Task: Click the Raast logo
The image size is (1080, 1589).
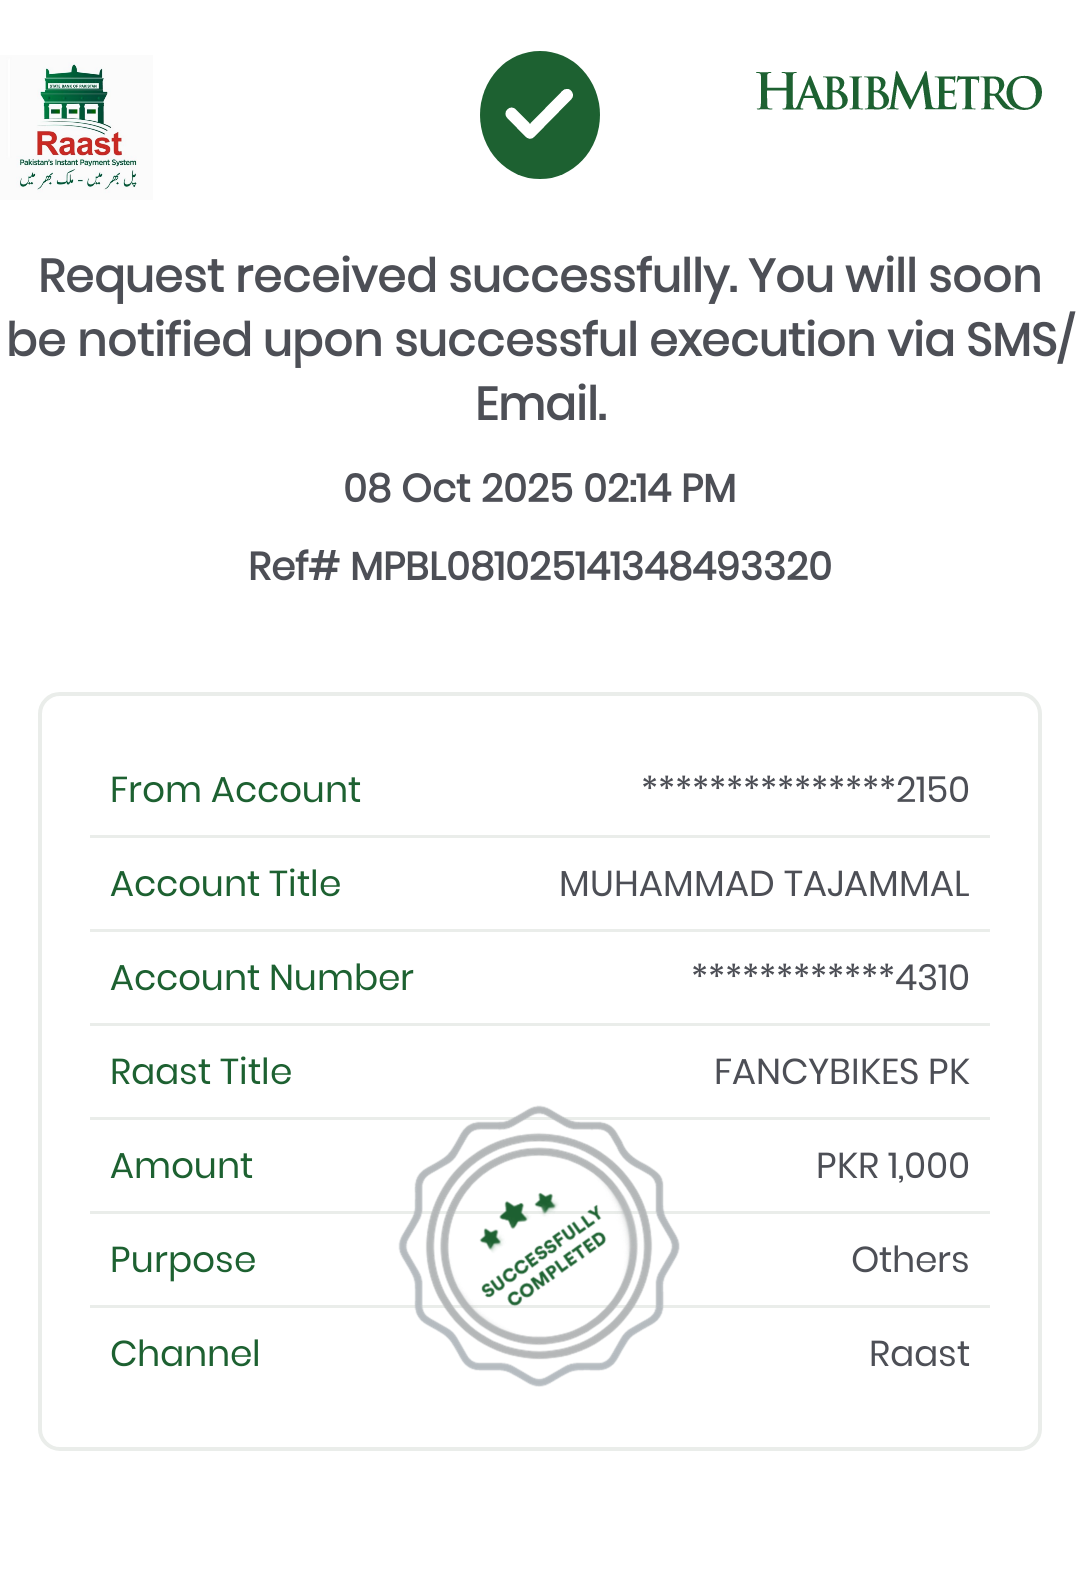Action: [77, 127]
